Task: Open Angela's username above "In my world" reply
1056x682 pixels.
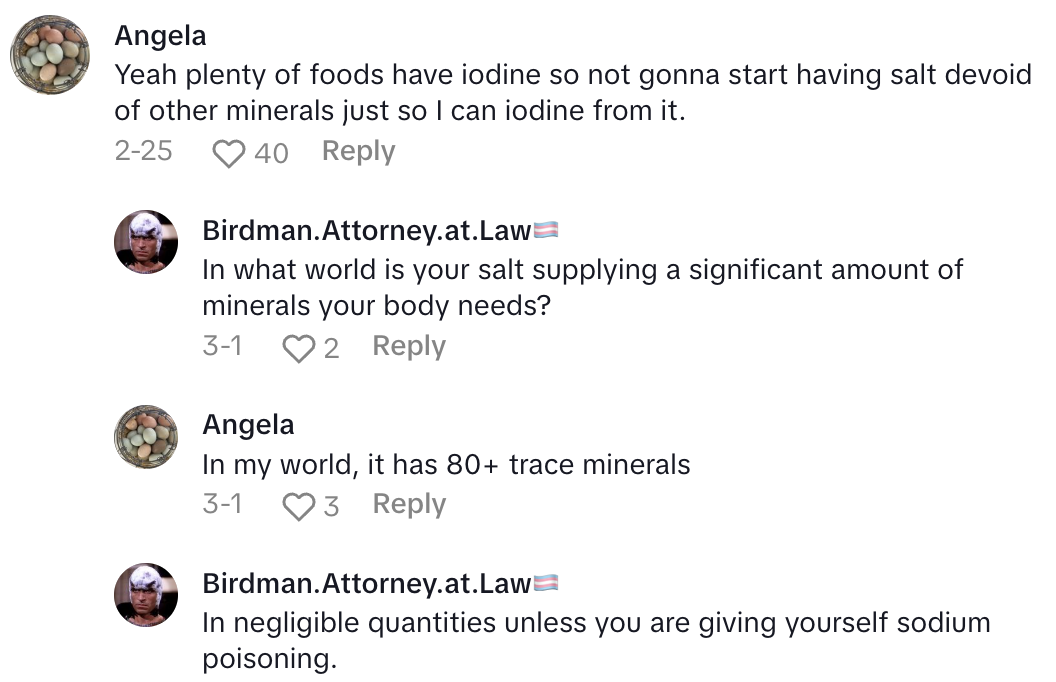Action: 248,425
